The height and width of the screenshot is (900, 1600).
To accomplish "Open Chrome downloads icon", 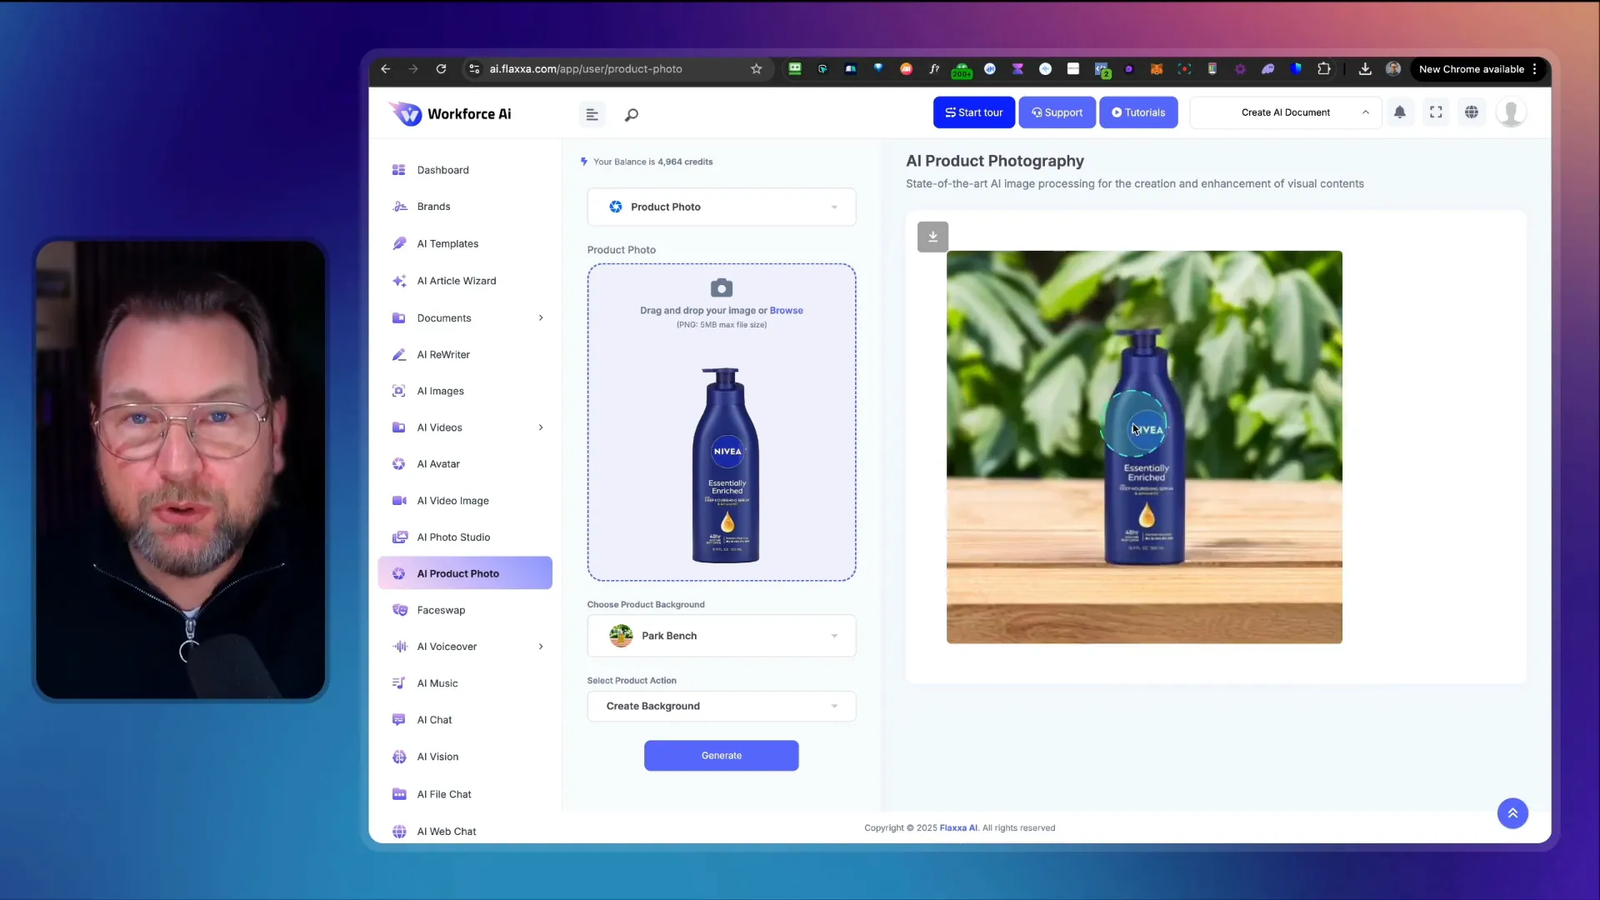I will (1365, 69).
